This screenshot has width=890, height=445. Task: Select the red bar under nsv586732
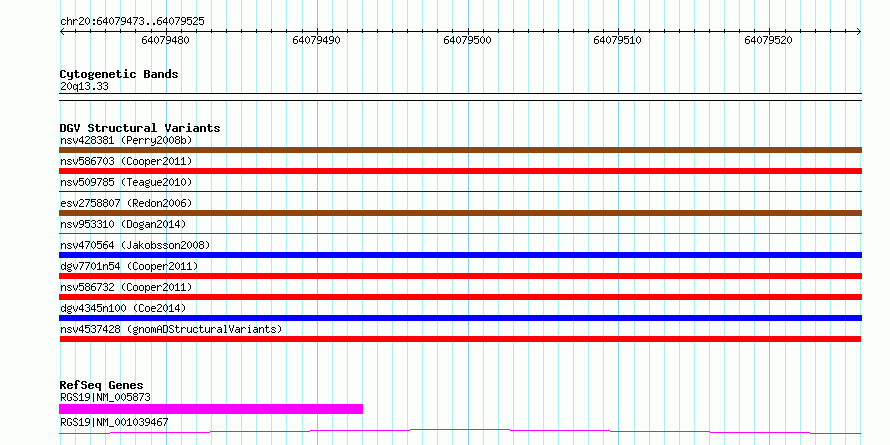point(460,297)
